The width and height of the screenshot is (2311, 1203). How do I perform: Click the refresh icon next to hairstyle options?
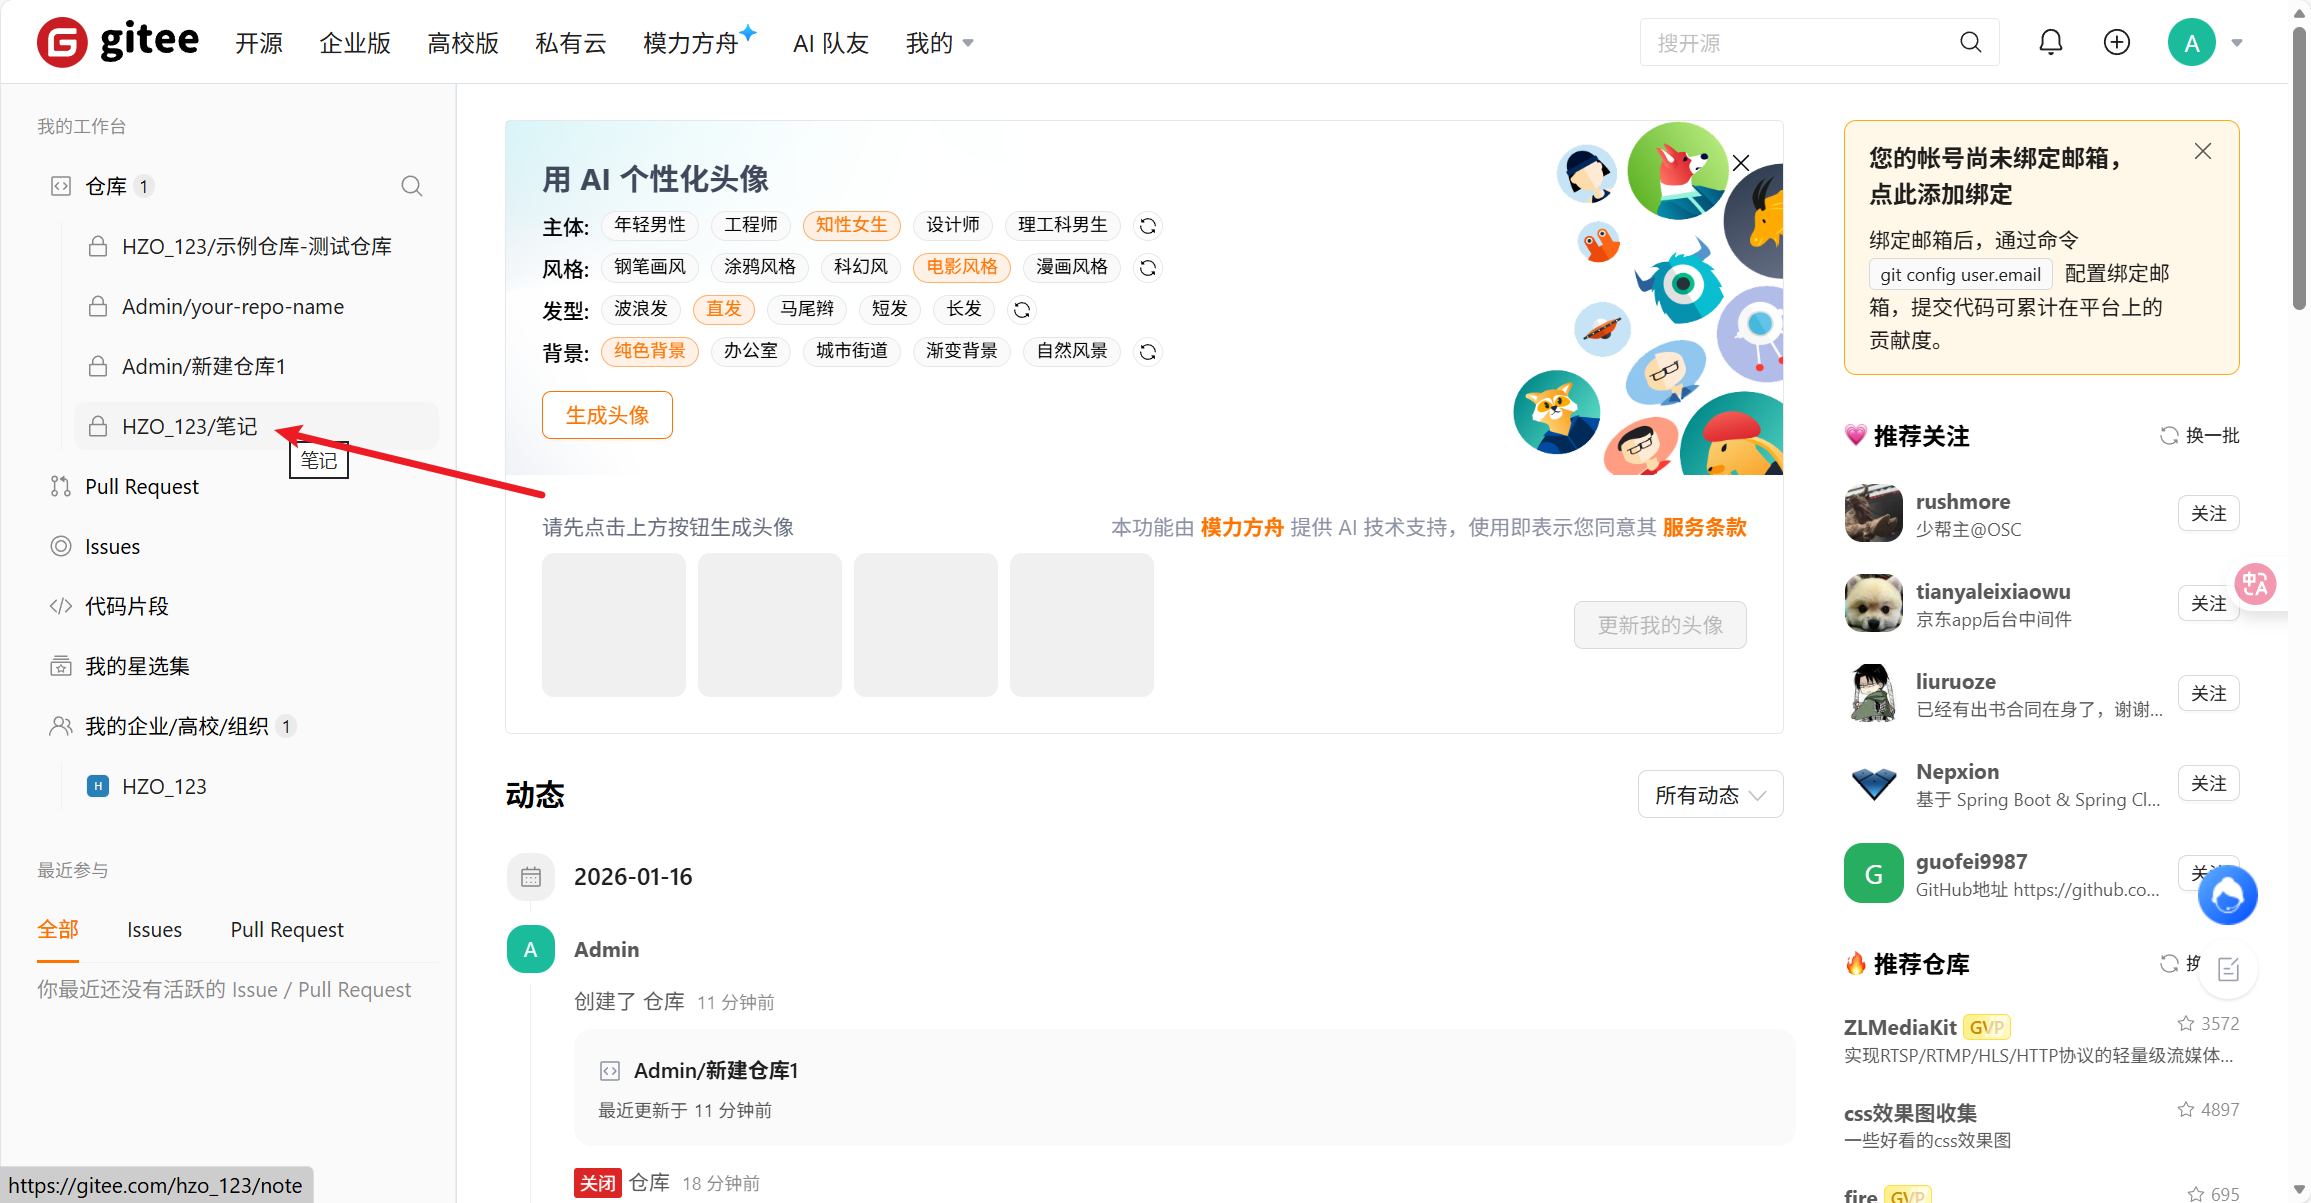(x=1021, y=310)
